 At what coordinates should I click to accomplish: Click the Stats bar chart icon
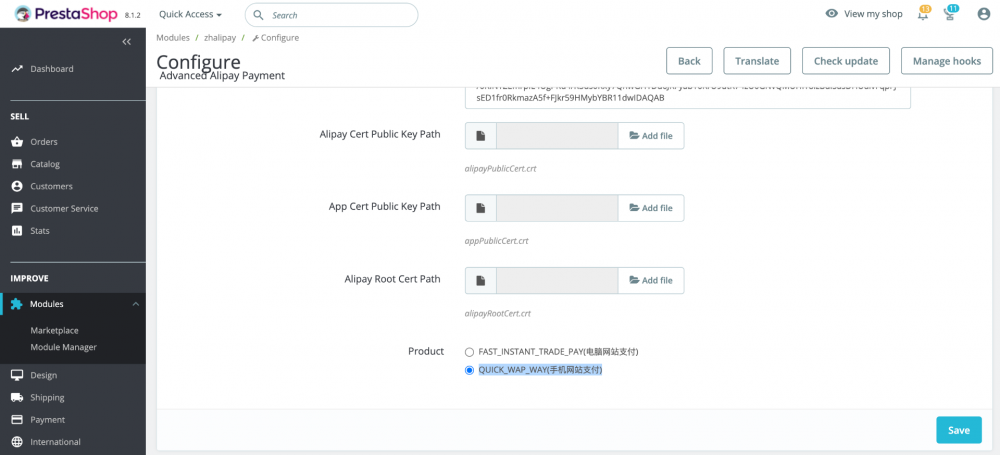[x=17, y=231]
